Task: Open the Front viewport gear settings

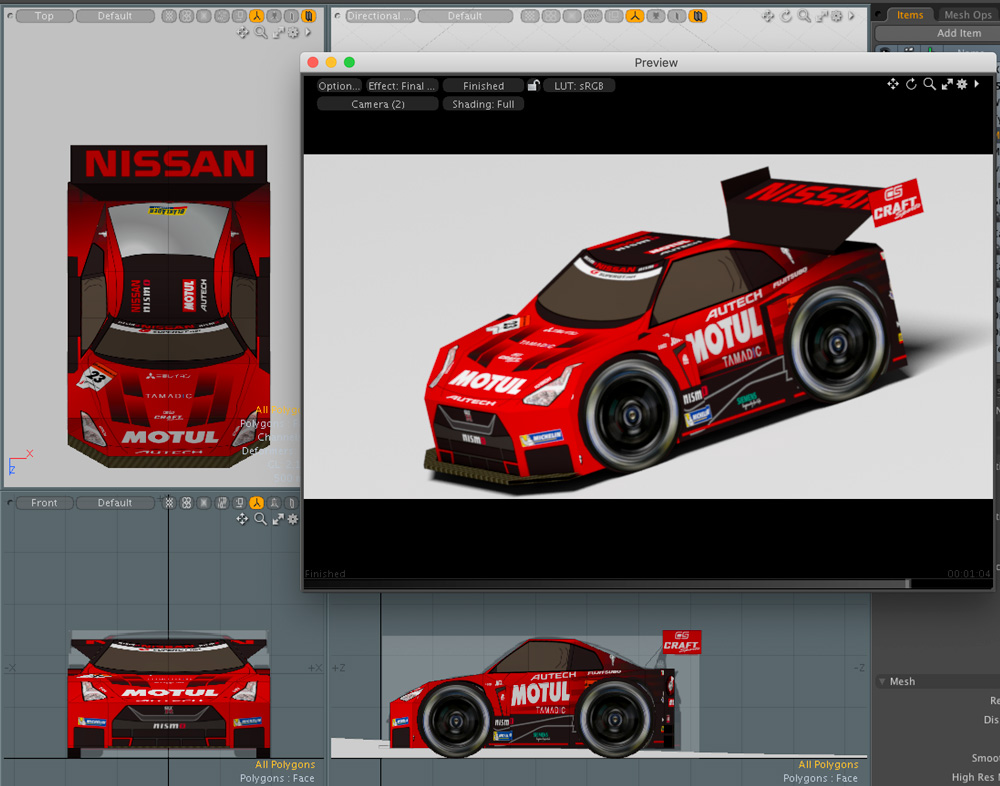Action: click(293, 519)
